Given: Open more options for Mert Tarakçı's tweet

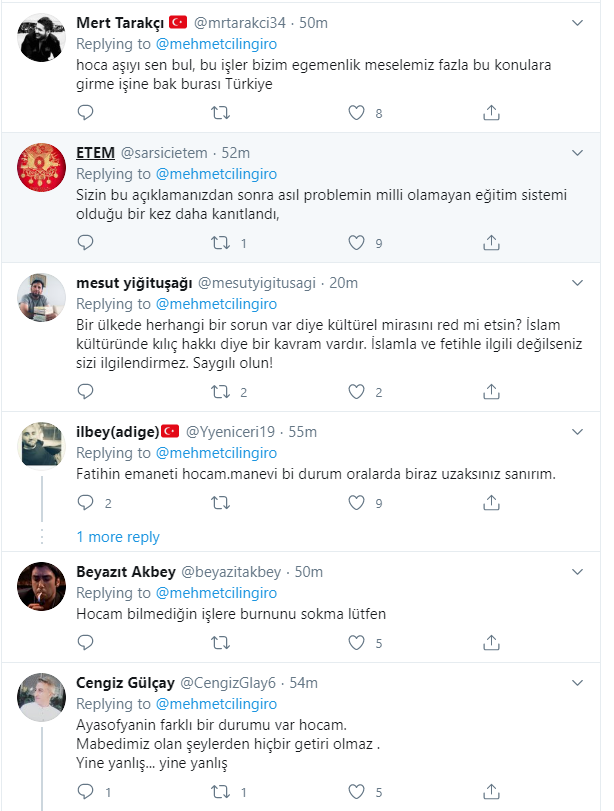Looking at the screenshot, I should point(577,22).
